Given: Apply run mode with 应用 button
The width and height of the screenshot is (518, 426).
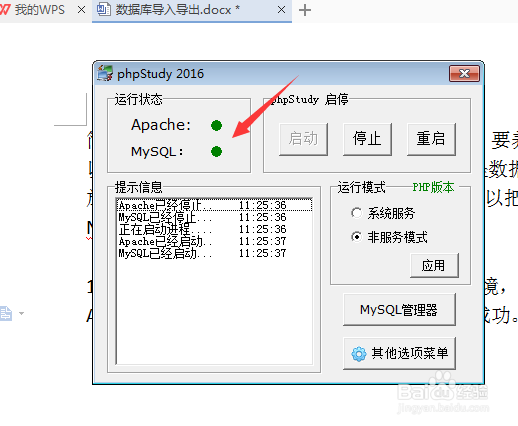Looking at the screenshot, I should pos(434,266).
